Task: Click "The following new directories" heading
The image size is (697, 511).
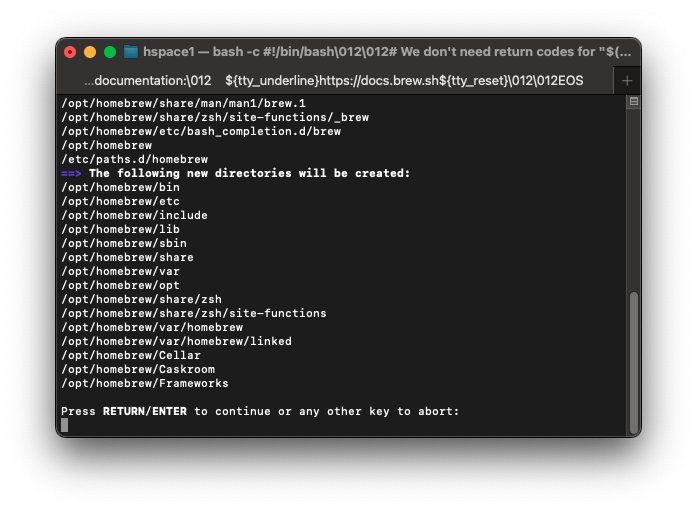Action: click(x=250, y=173)
